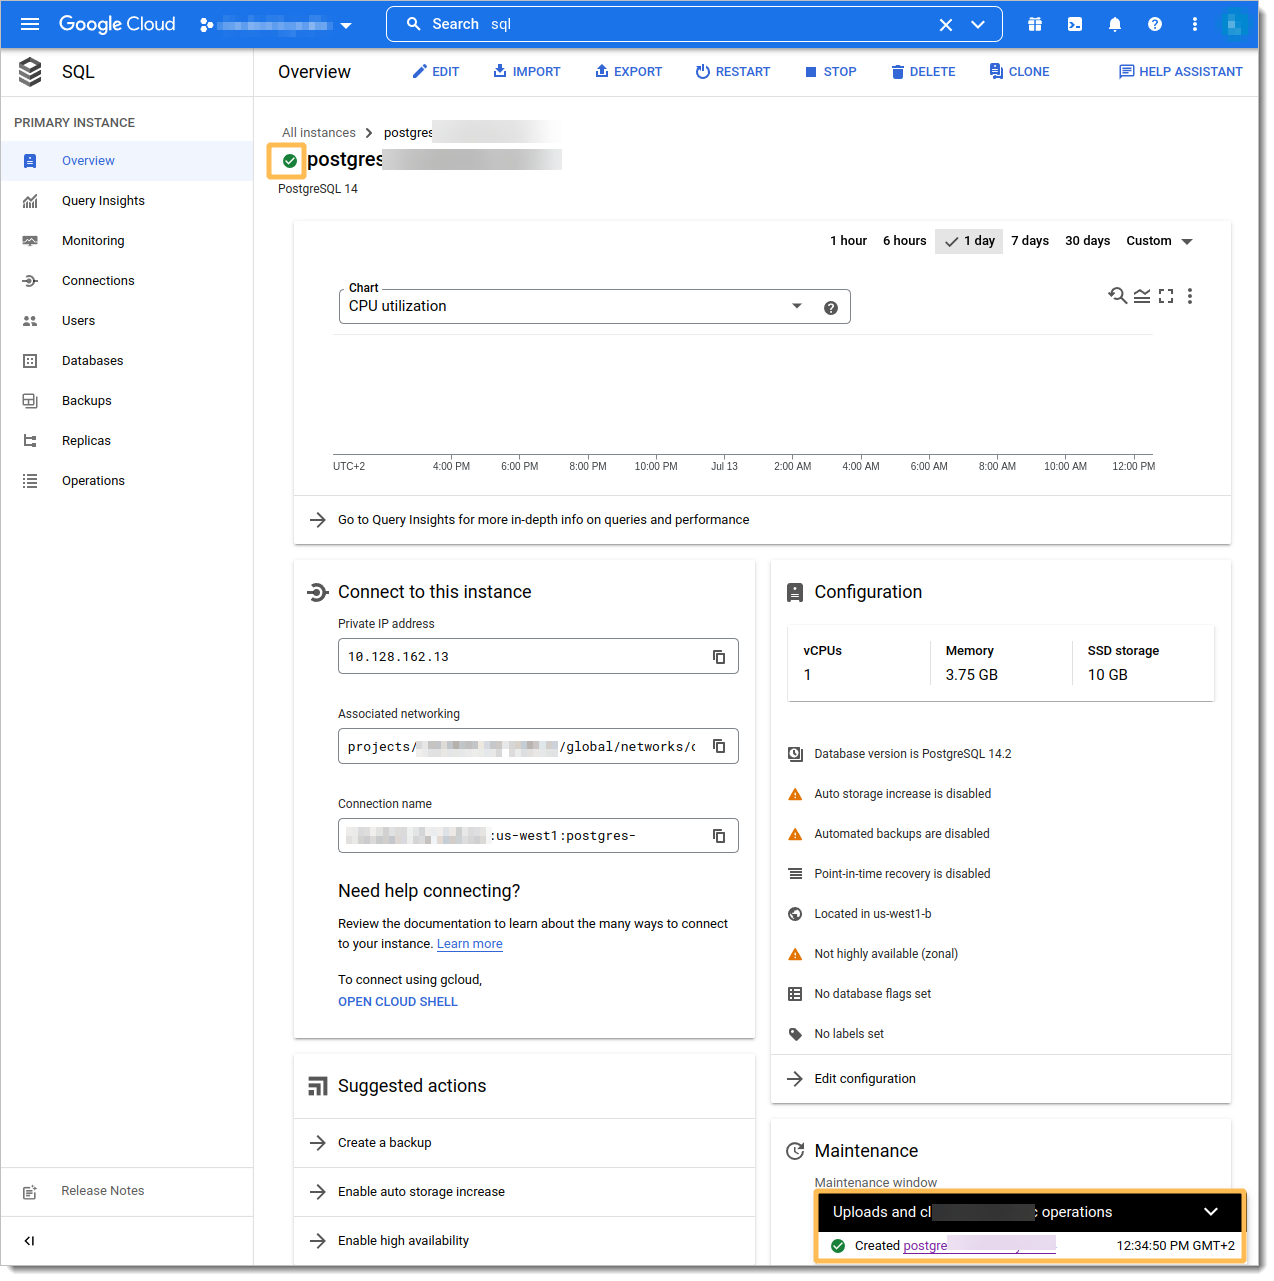The width and height of the screenshot is (1274, 1281).
Task: Click the user account avatar
Action: [1236, 24]
